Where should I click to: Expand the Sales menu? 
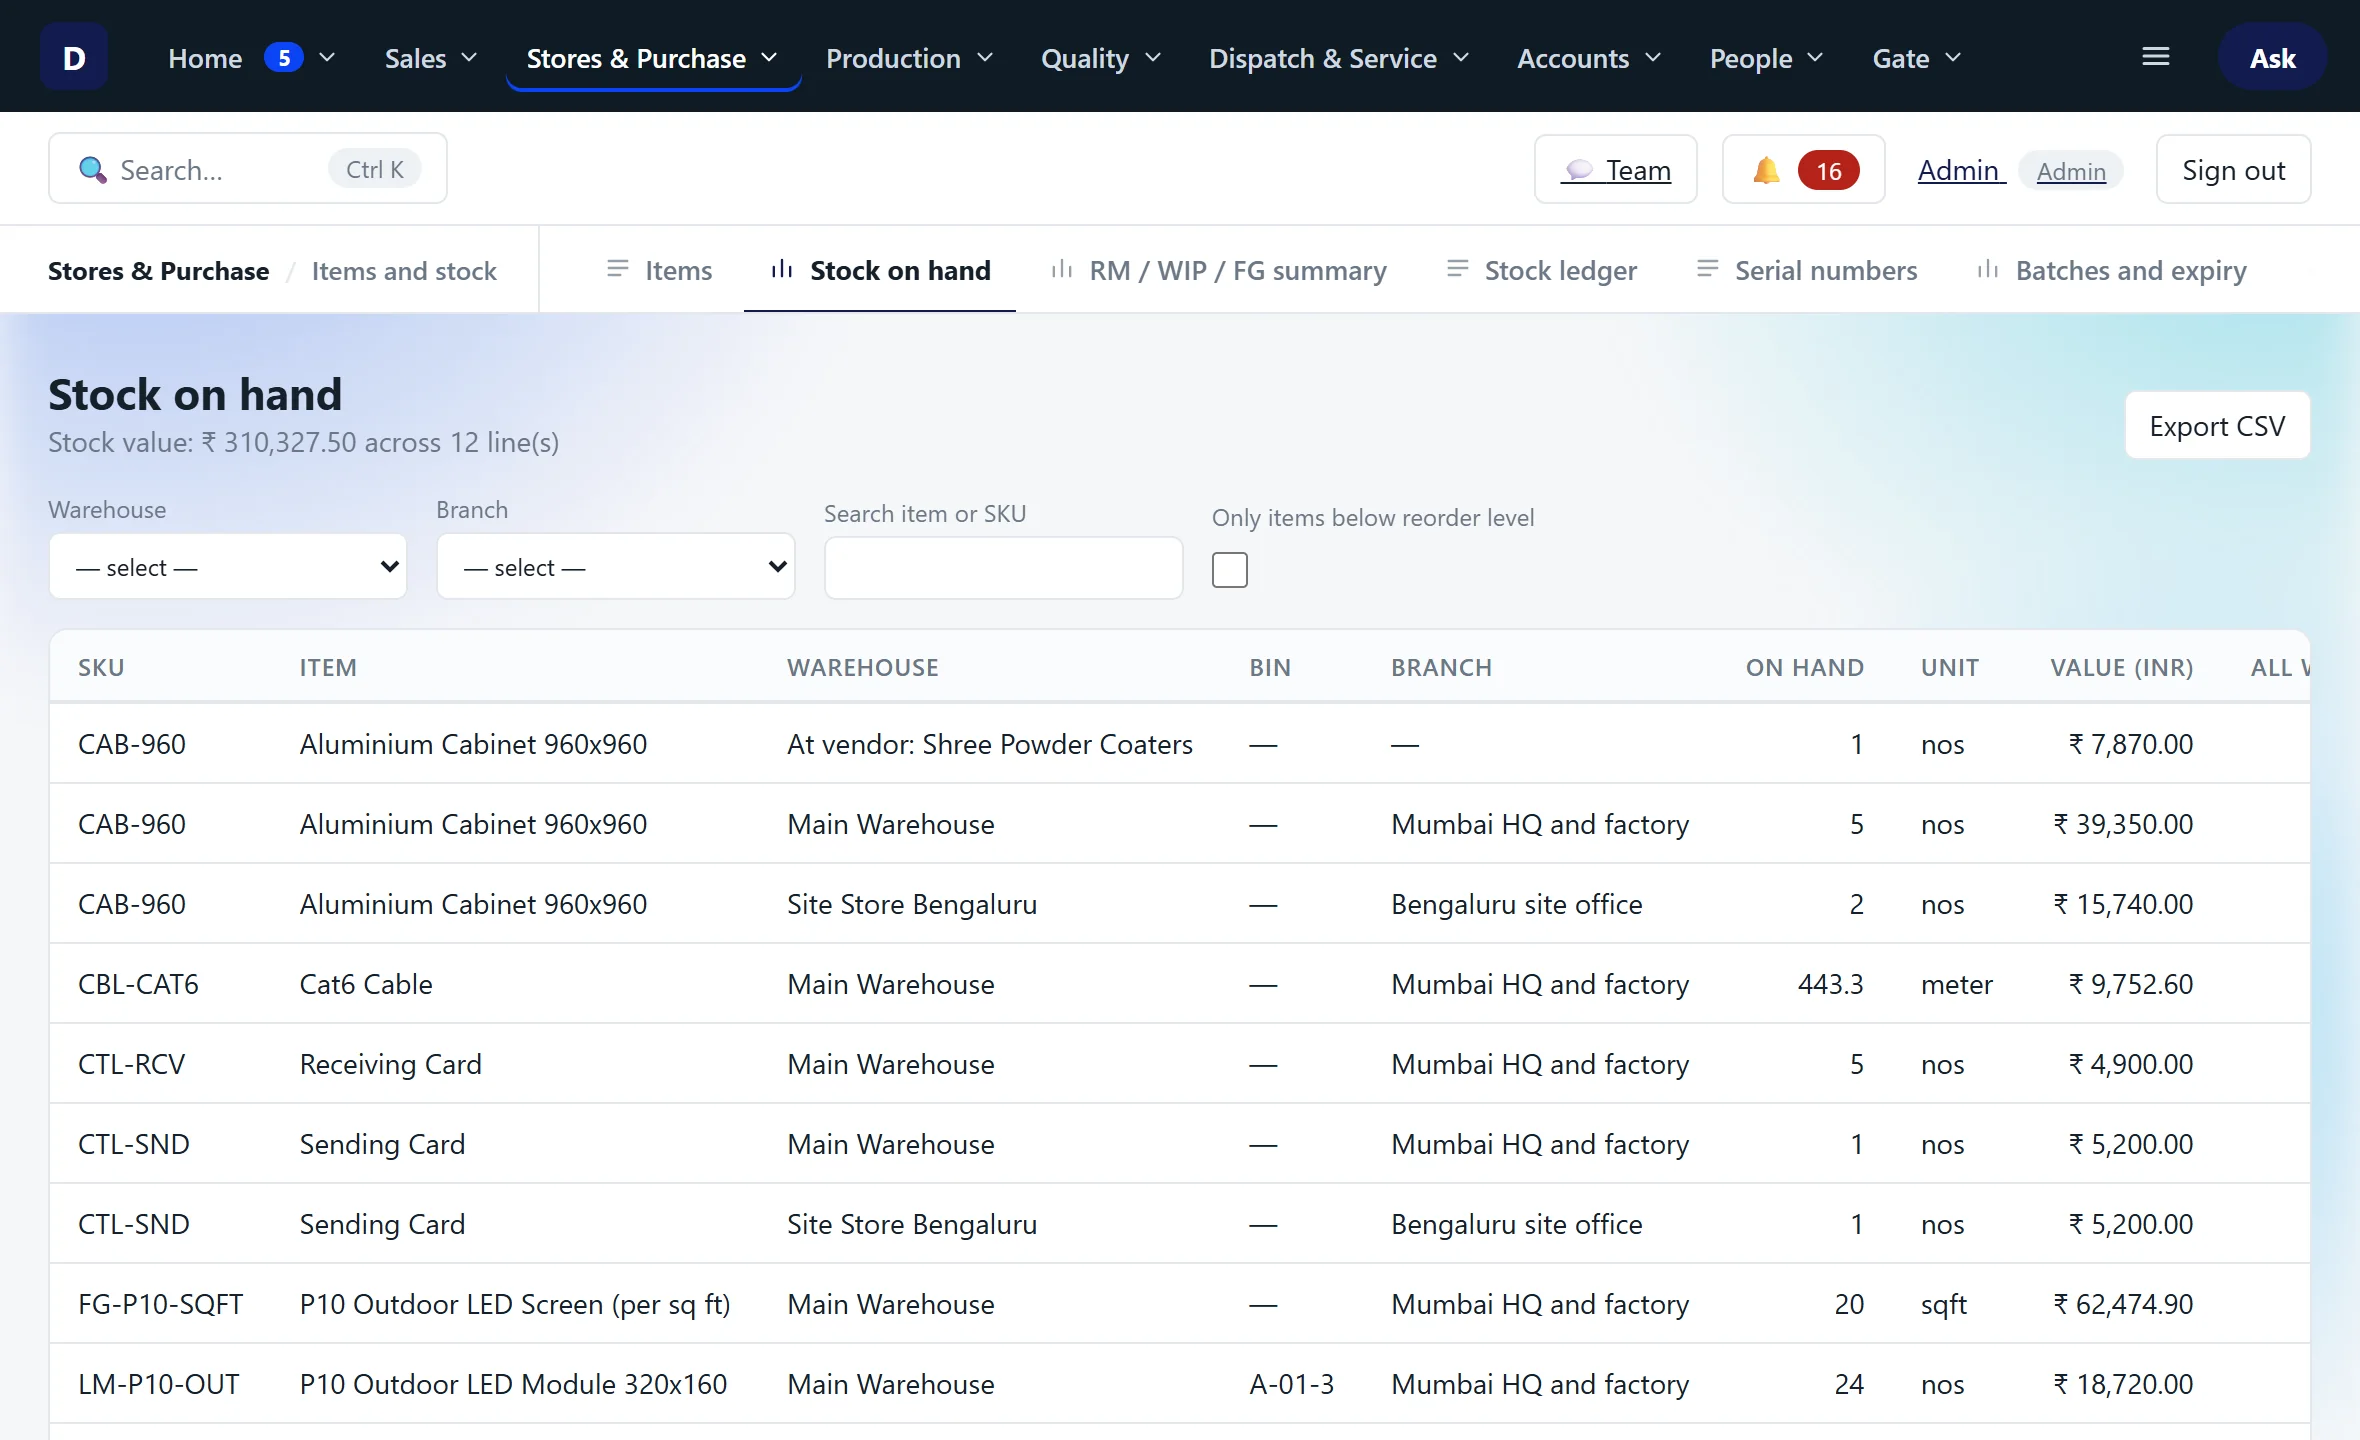(x=431, y=58)
